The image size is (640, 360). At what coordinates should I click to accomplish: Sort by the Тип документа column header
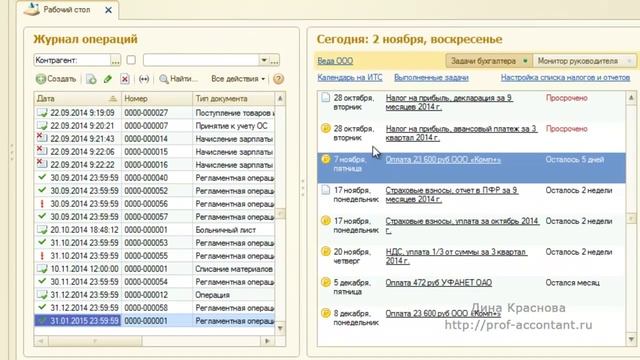click(x=234, y=99)
